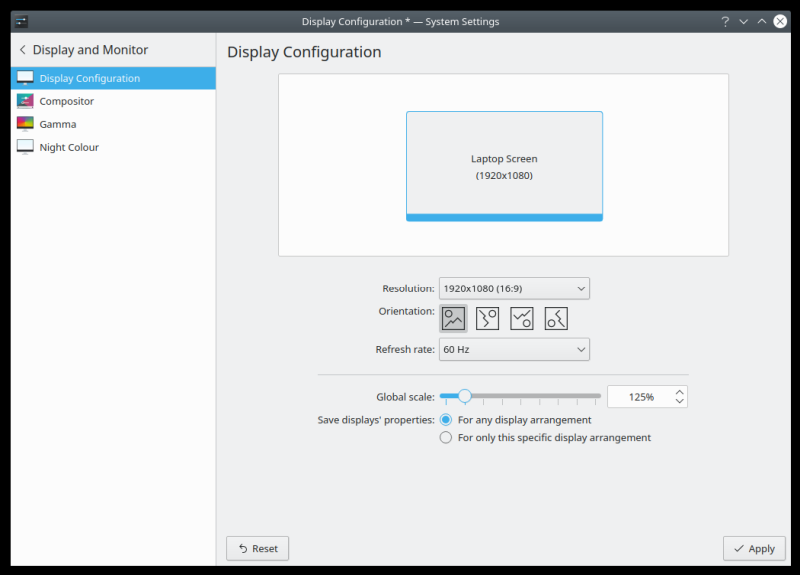The image size is (800, 575).
Task: Decrease global scale with down arrow
Action: (680, 401)
